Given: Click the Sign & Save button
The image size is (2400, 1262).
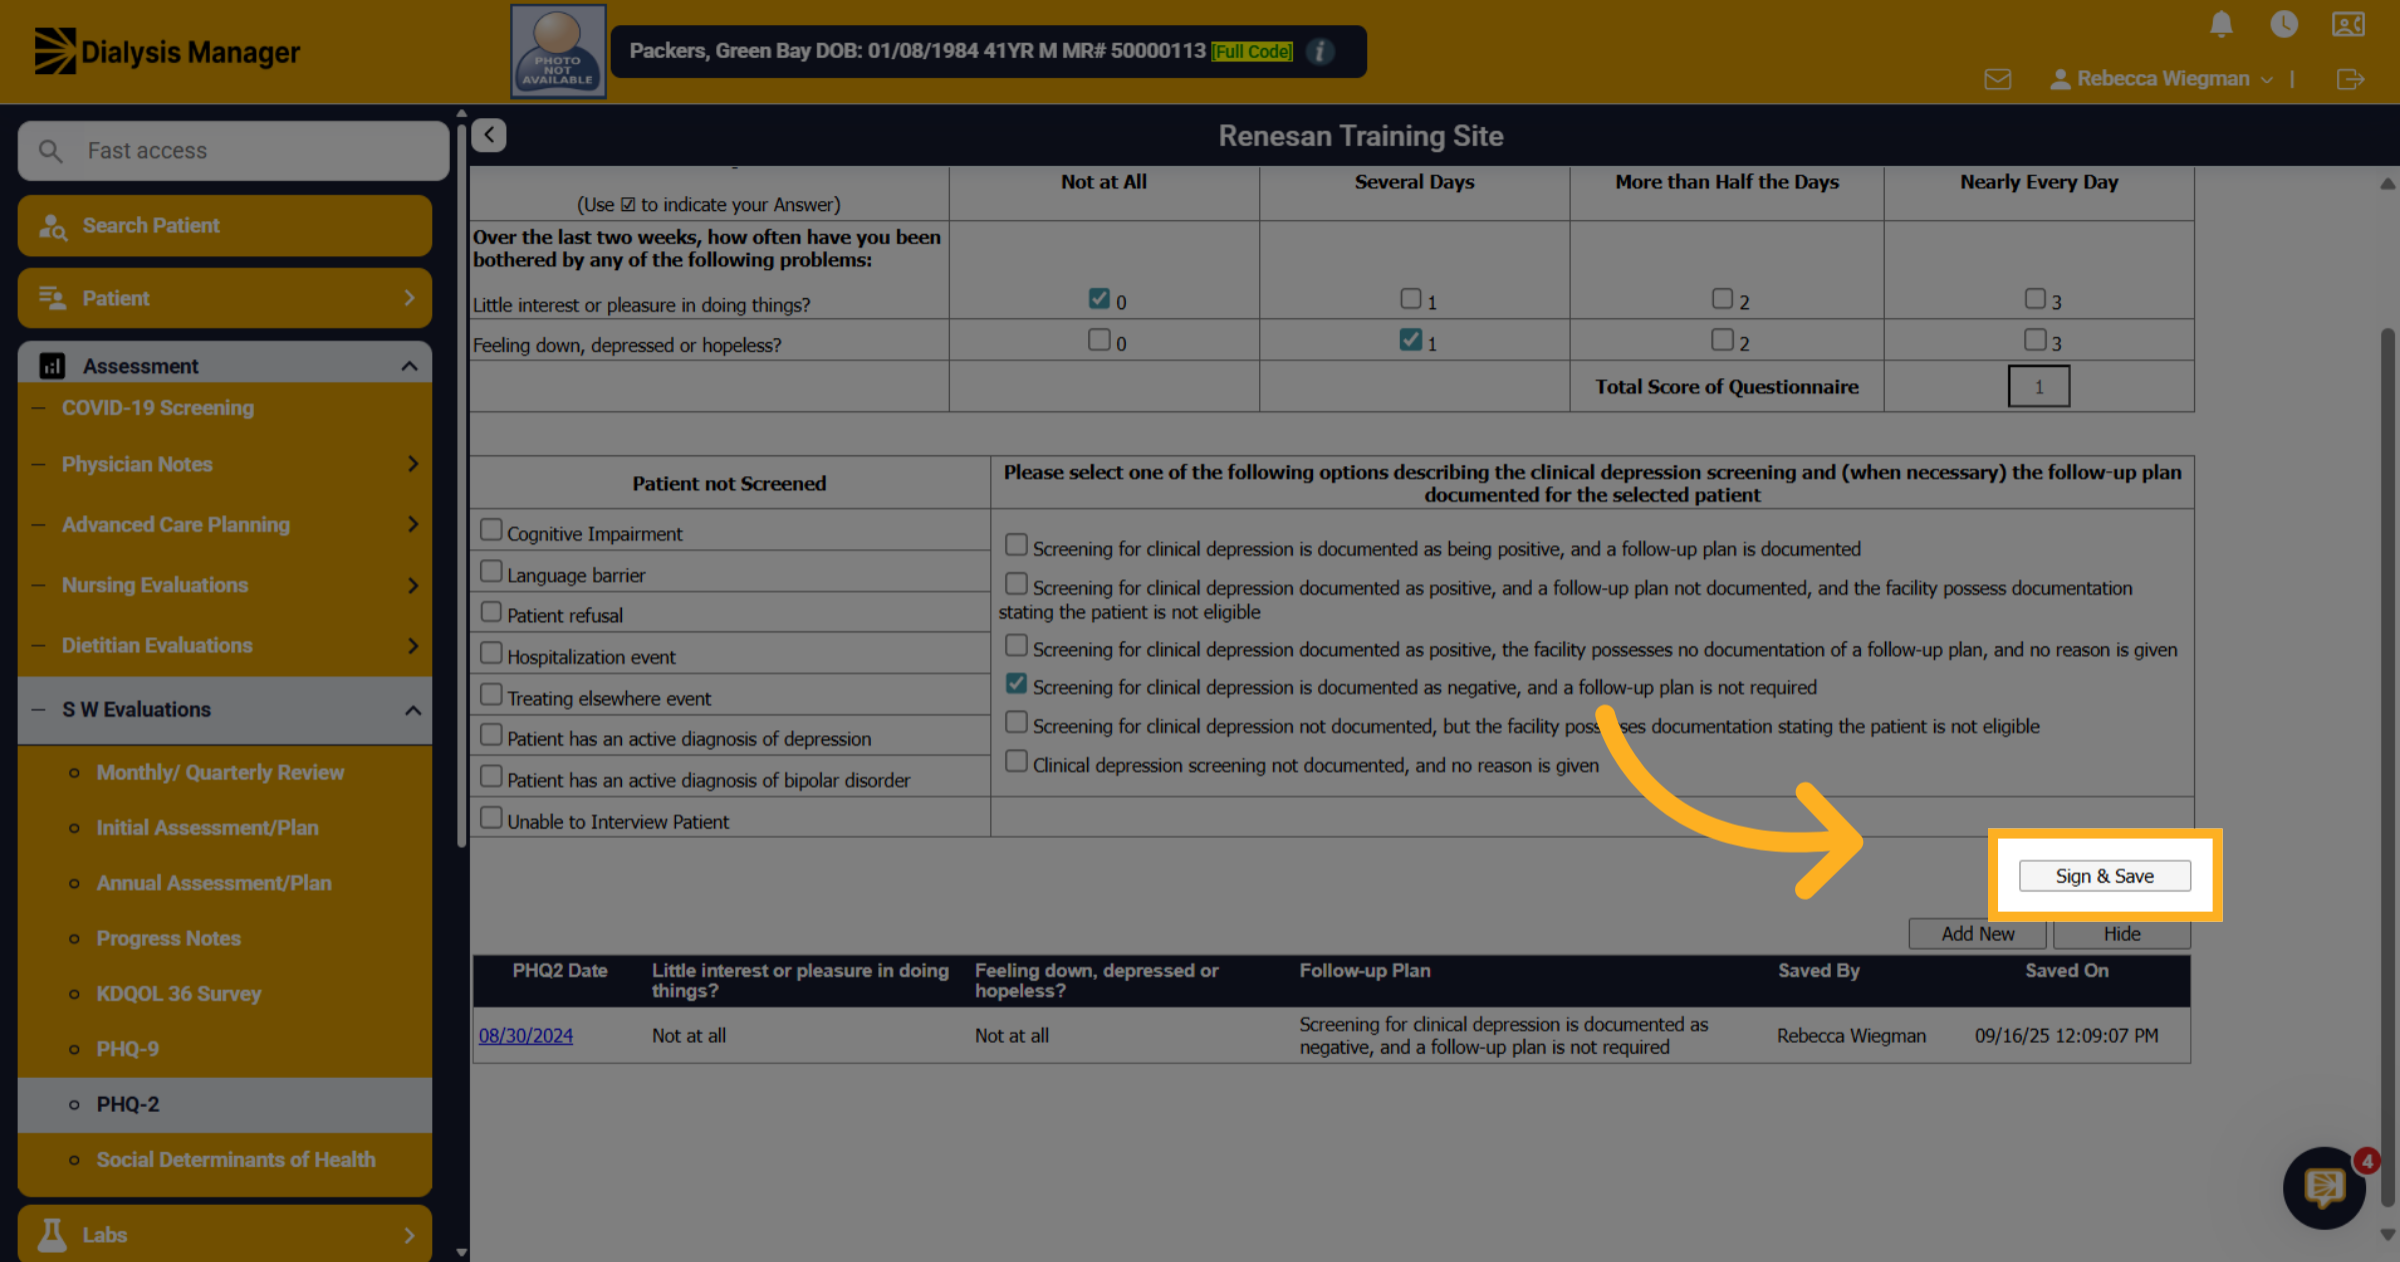Looking at the screenshot, I should [x=2105, y=876].
